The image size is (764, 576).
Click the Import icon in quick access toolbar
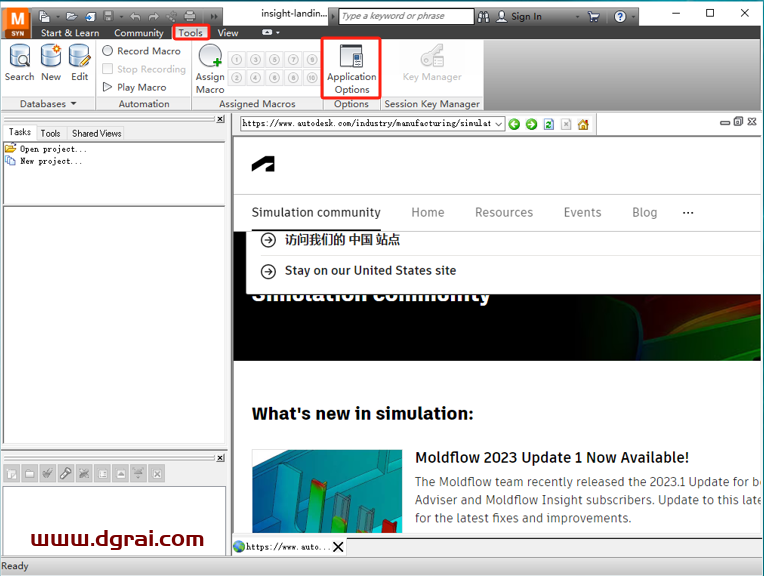(91, 17)
